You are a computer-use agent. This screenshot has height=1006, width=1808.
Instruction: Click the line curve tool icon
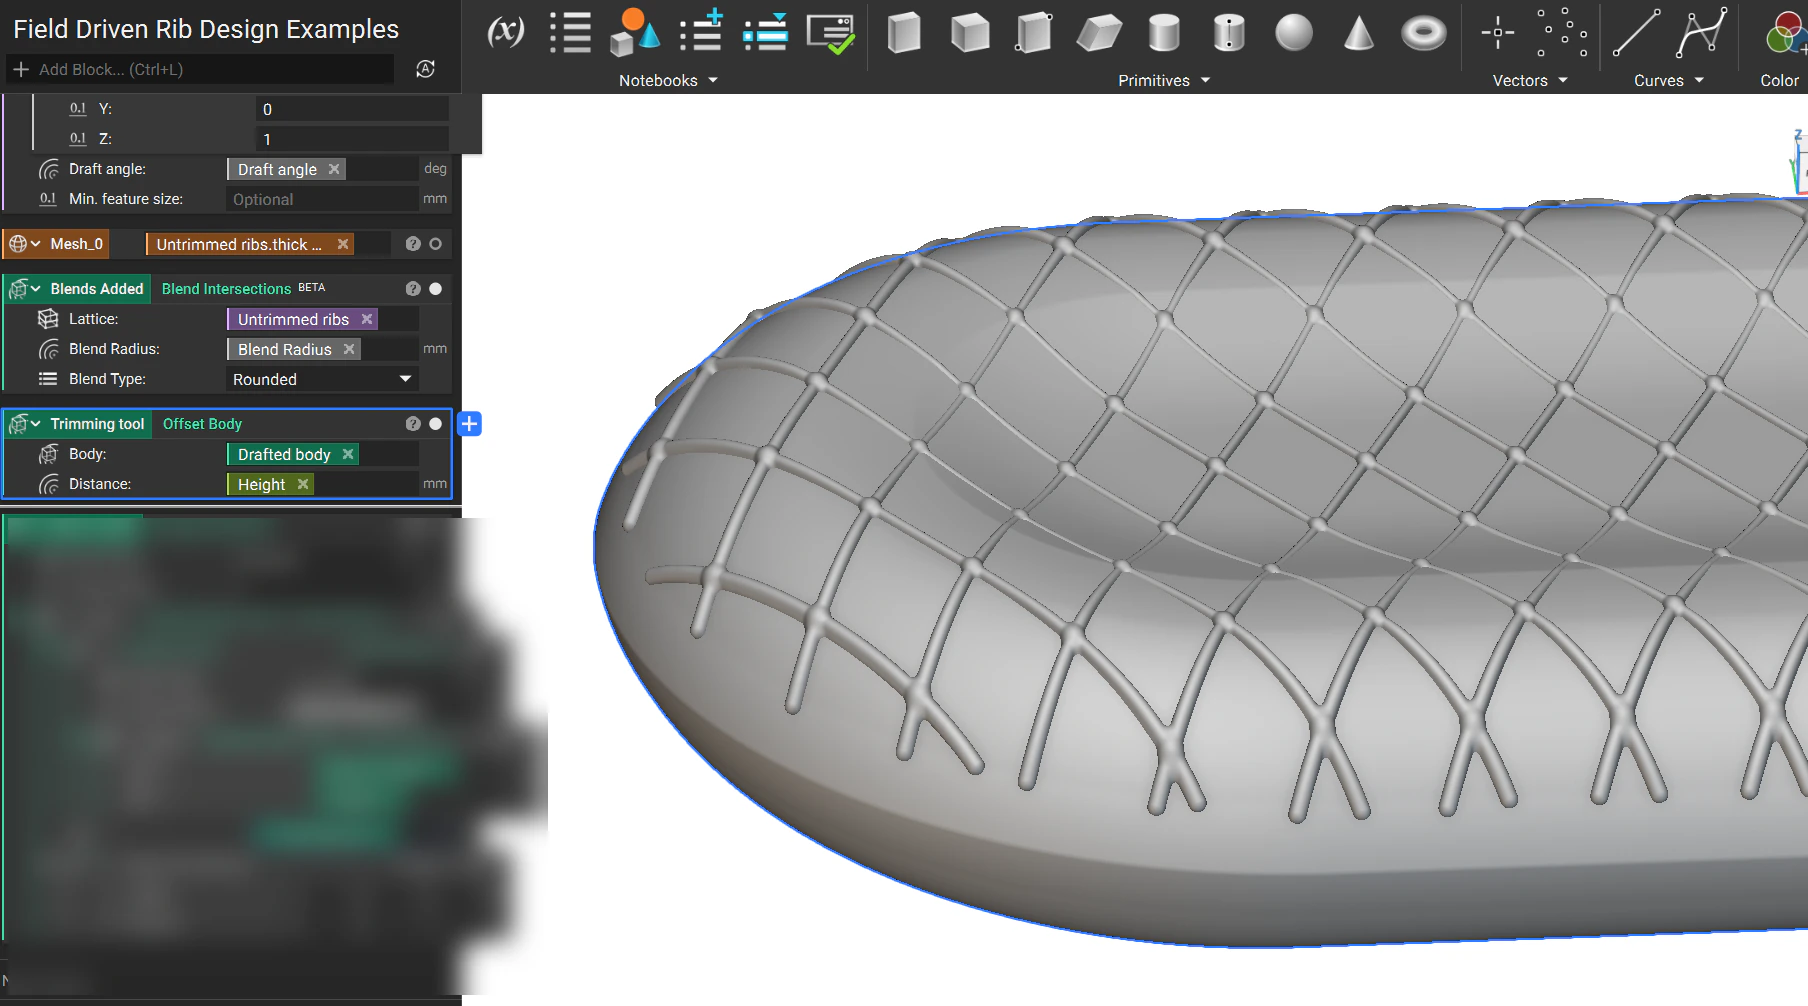click(1636, 33)
